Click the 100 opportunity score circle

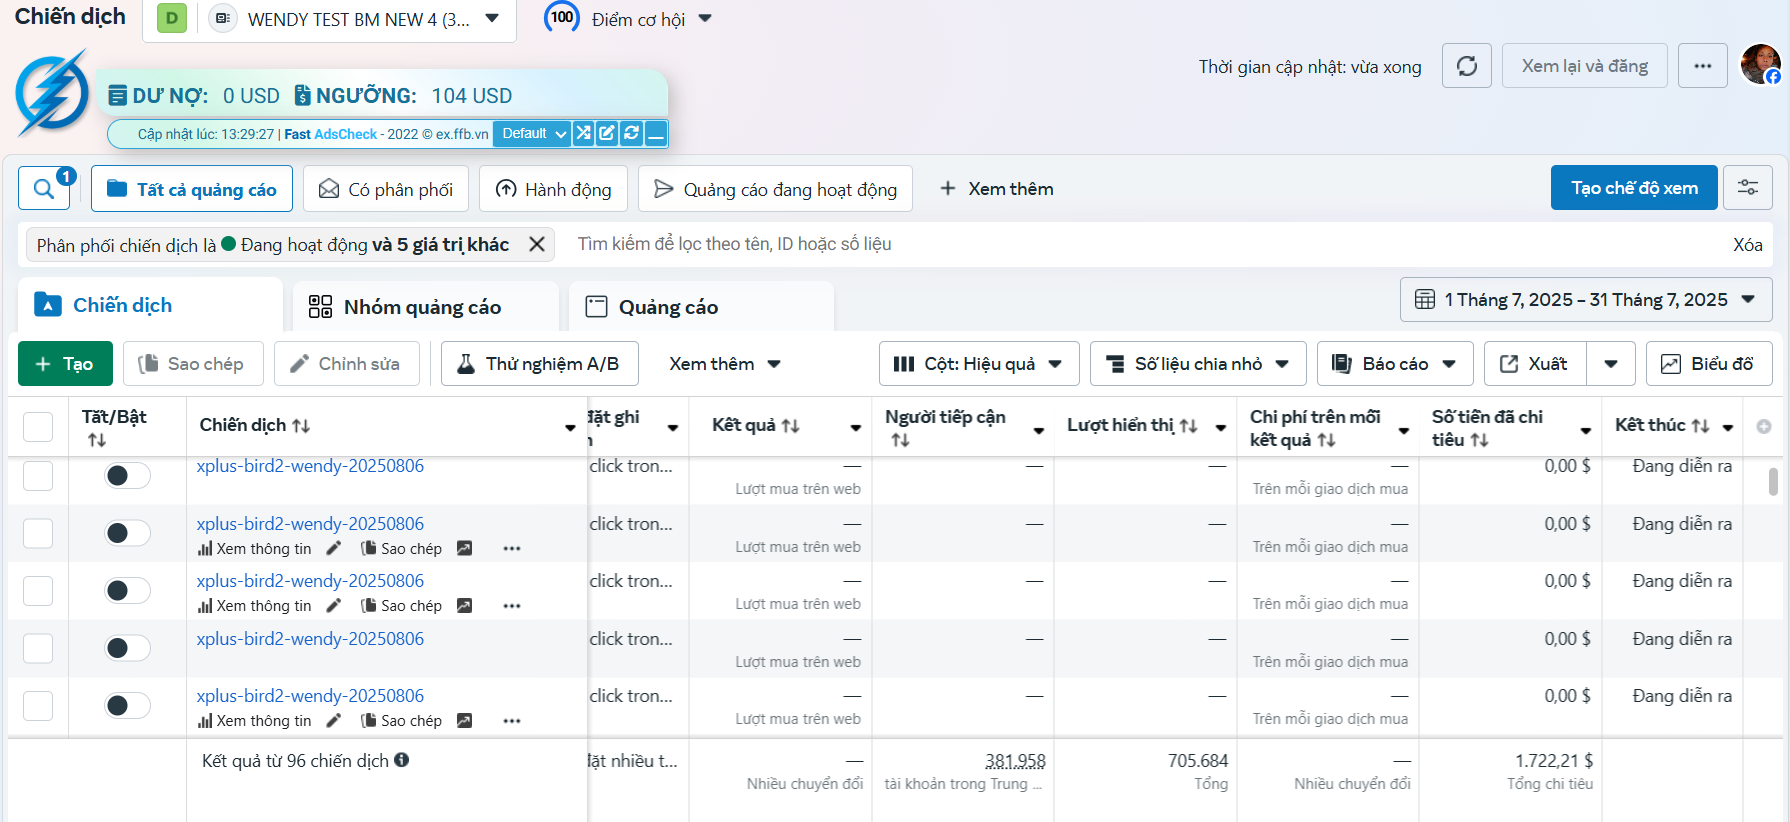click(x=562, y=17)
